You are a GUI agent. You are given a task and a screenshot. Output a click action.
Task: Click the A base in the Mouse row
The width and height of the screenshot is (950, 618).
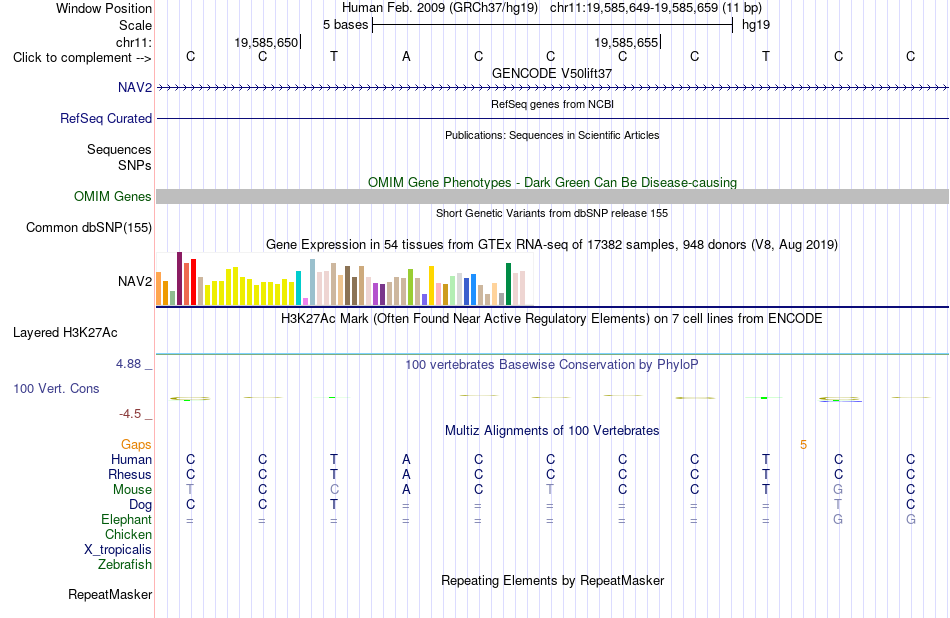(406, 490)
